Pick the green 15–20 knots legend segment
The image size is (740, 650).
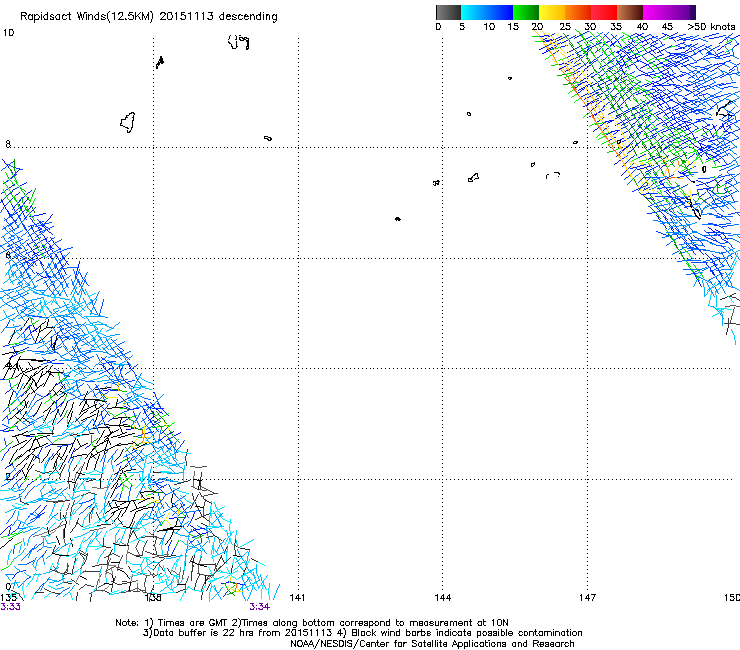tap(526, 12)
